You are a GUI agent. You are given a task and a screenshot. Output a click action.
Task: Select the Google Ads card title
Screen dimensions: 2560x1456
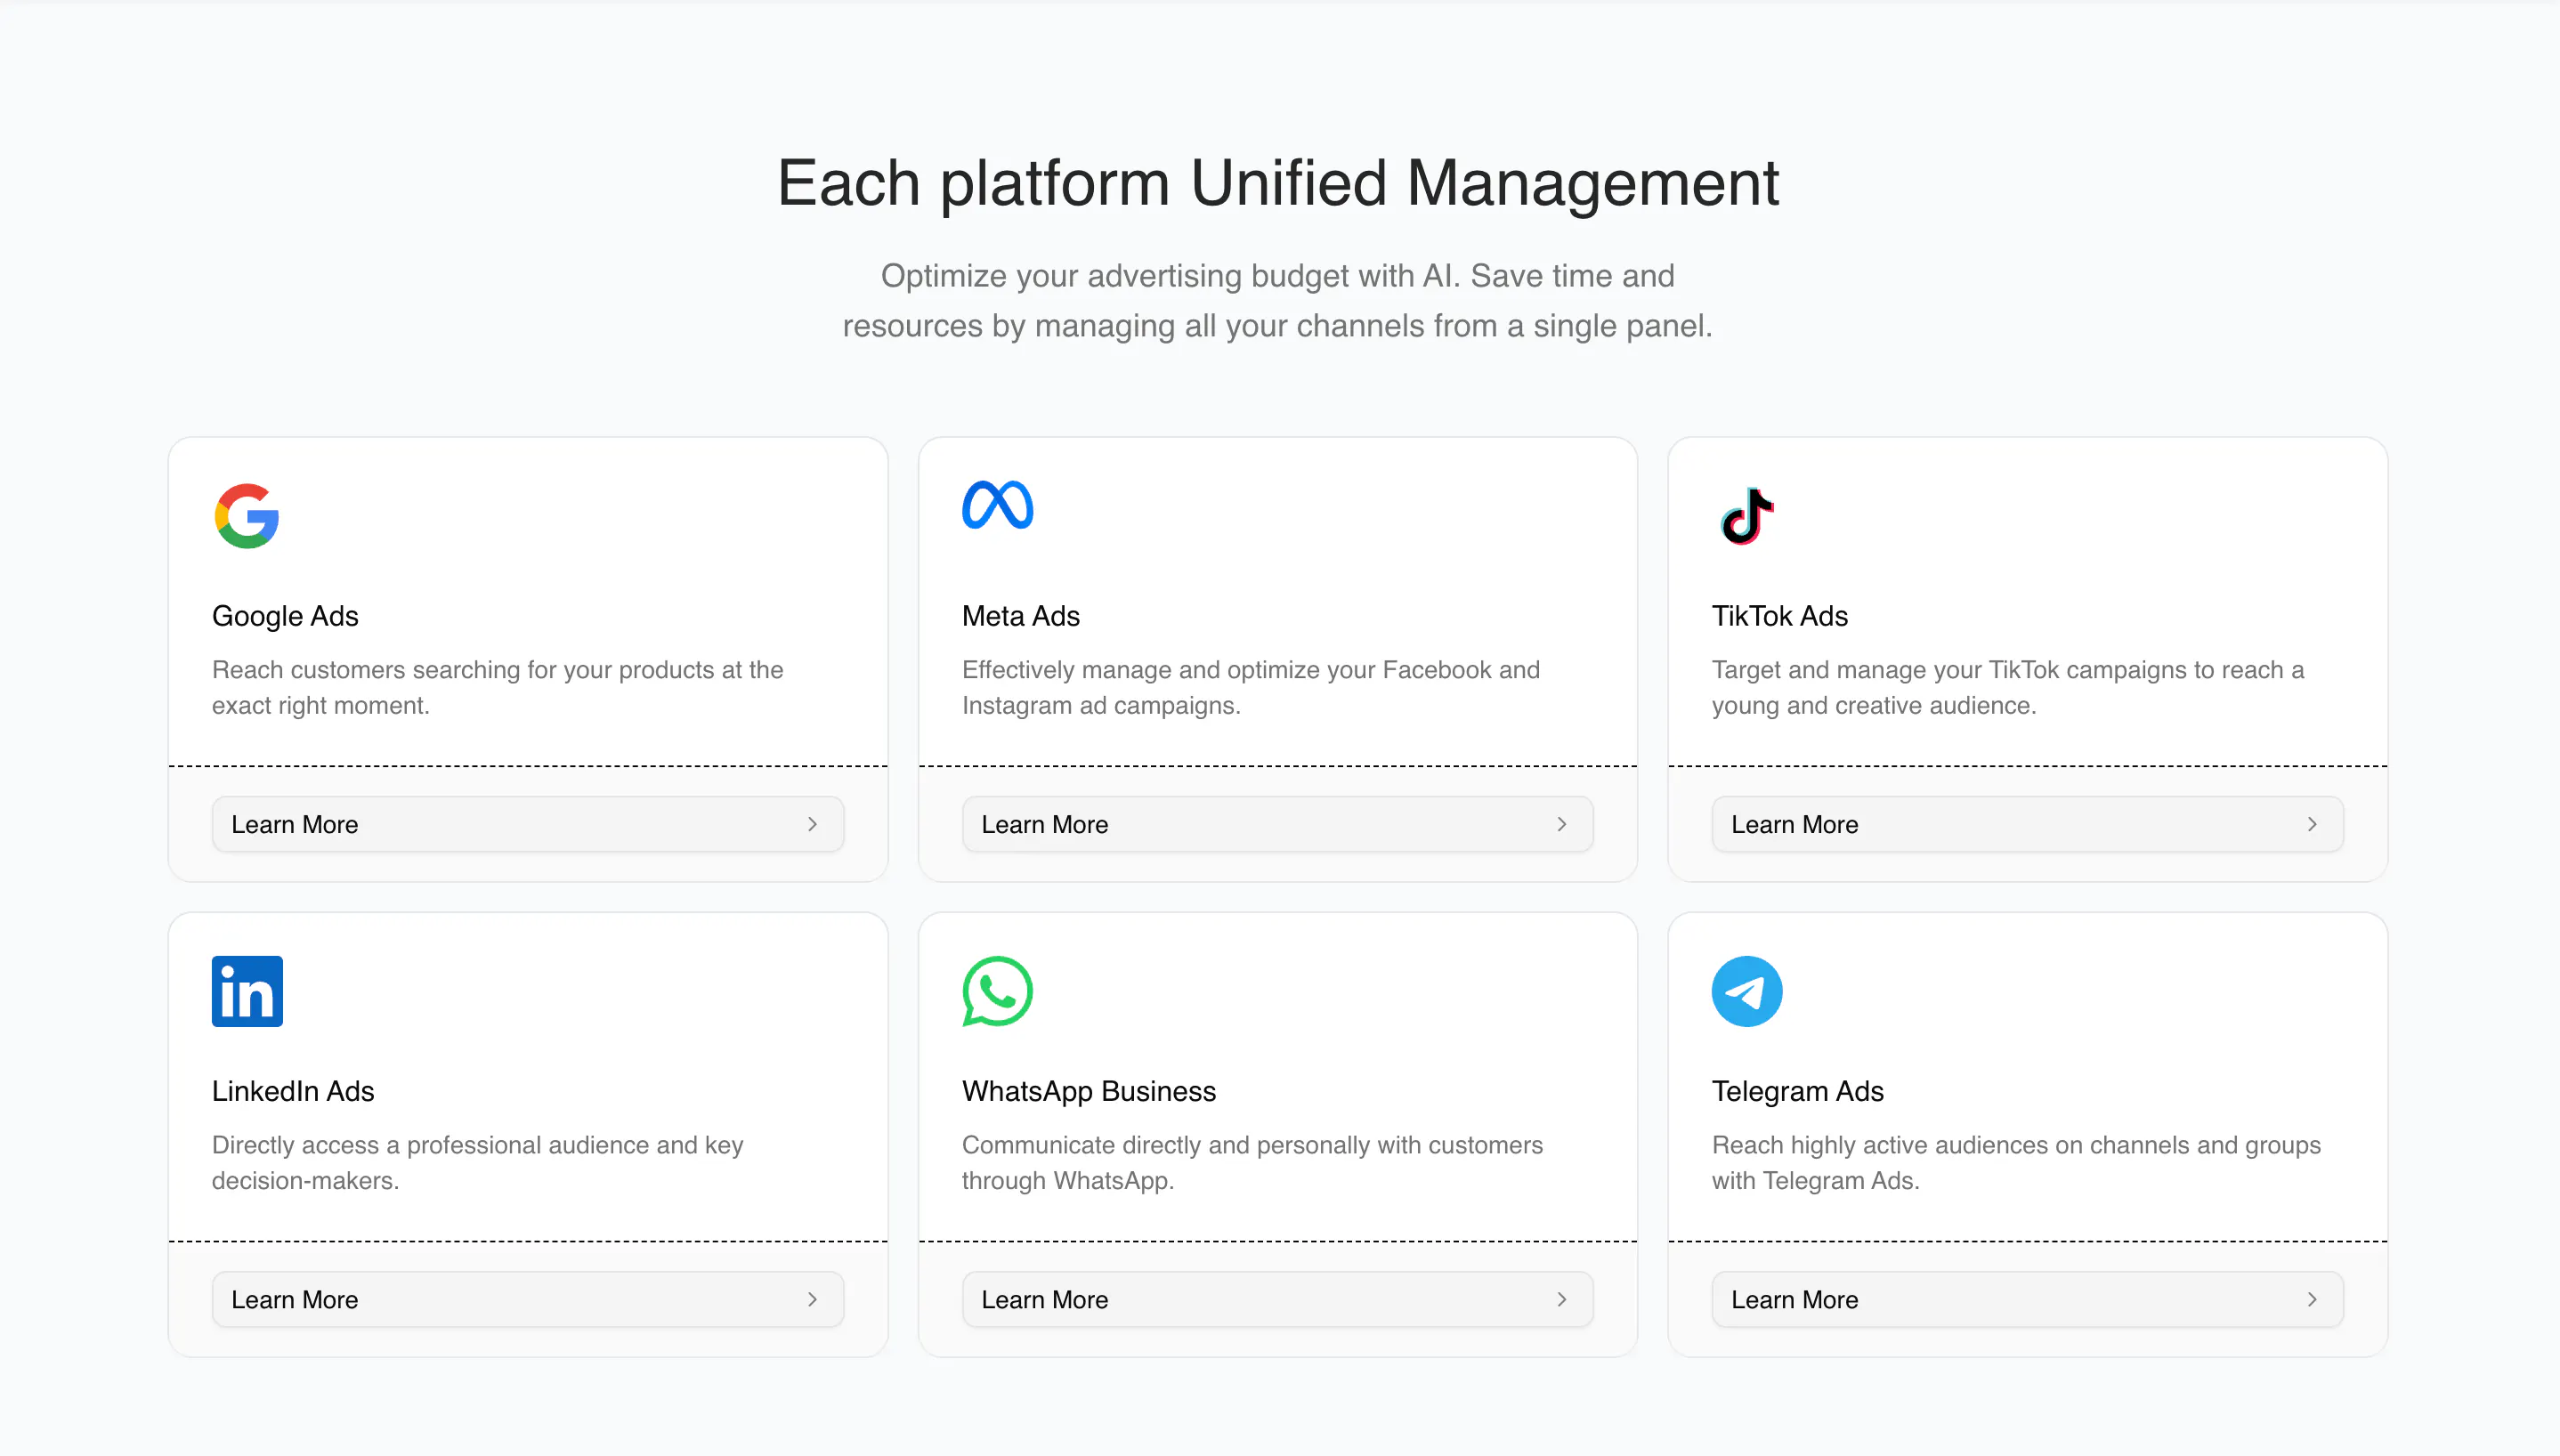(285, 616)
